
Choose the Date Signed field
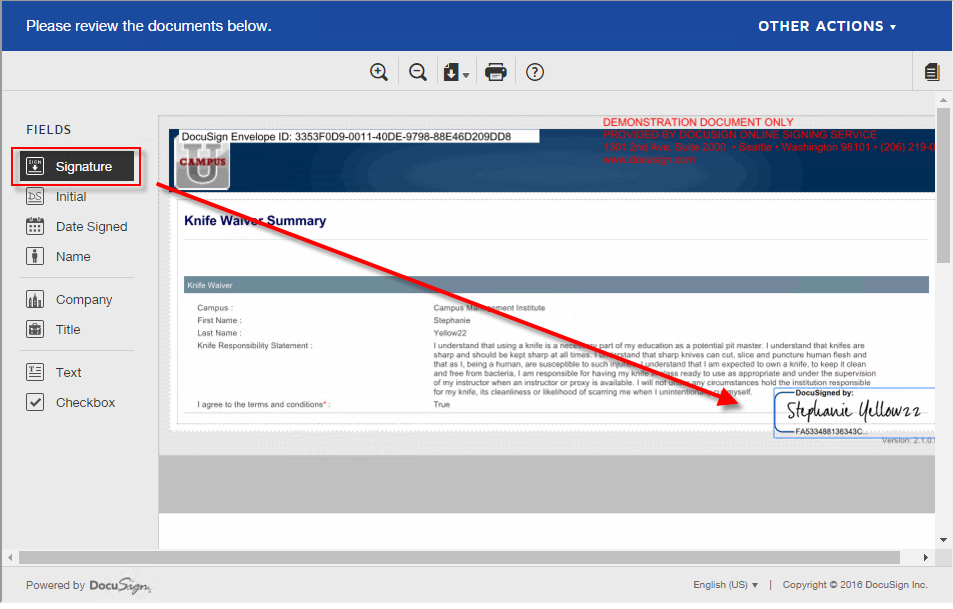tap(91, 226)
